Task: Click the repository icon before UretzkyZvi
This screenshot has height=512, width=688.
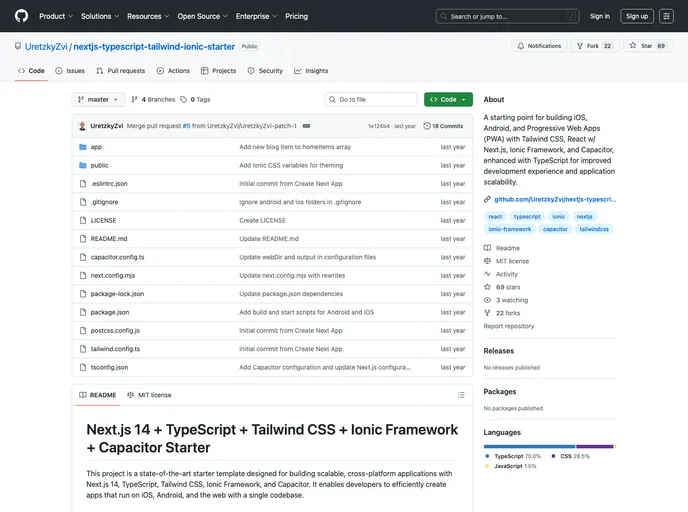Action: [x=18, y=46]
